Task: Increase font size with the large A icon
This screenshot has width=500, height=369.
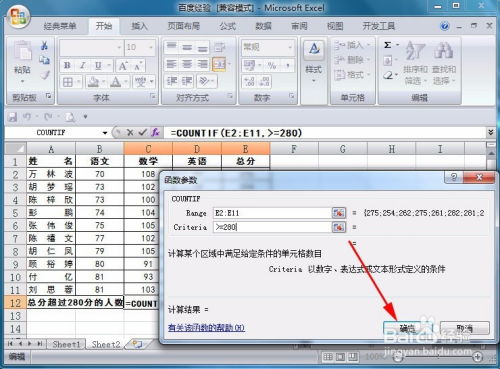Action: pyautogui.click(x=123, y=66)
